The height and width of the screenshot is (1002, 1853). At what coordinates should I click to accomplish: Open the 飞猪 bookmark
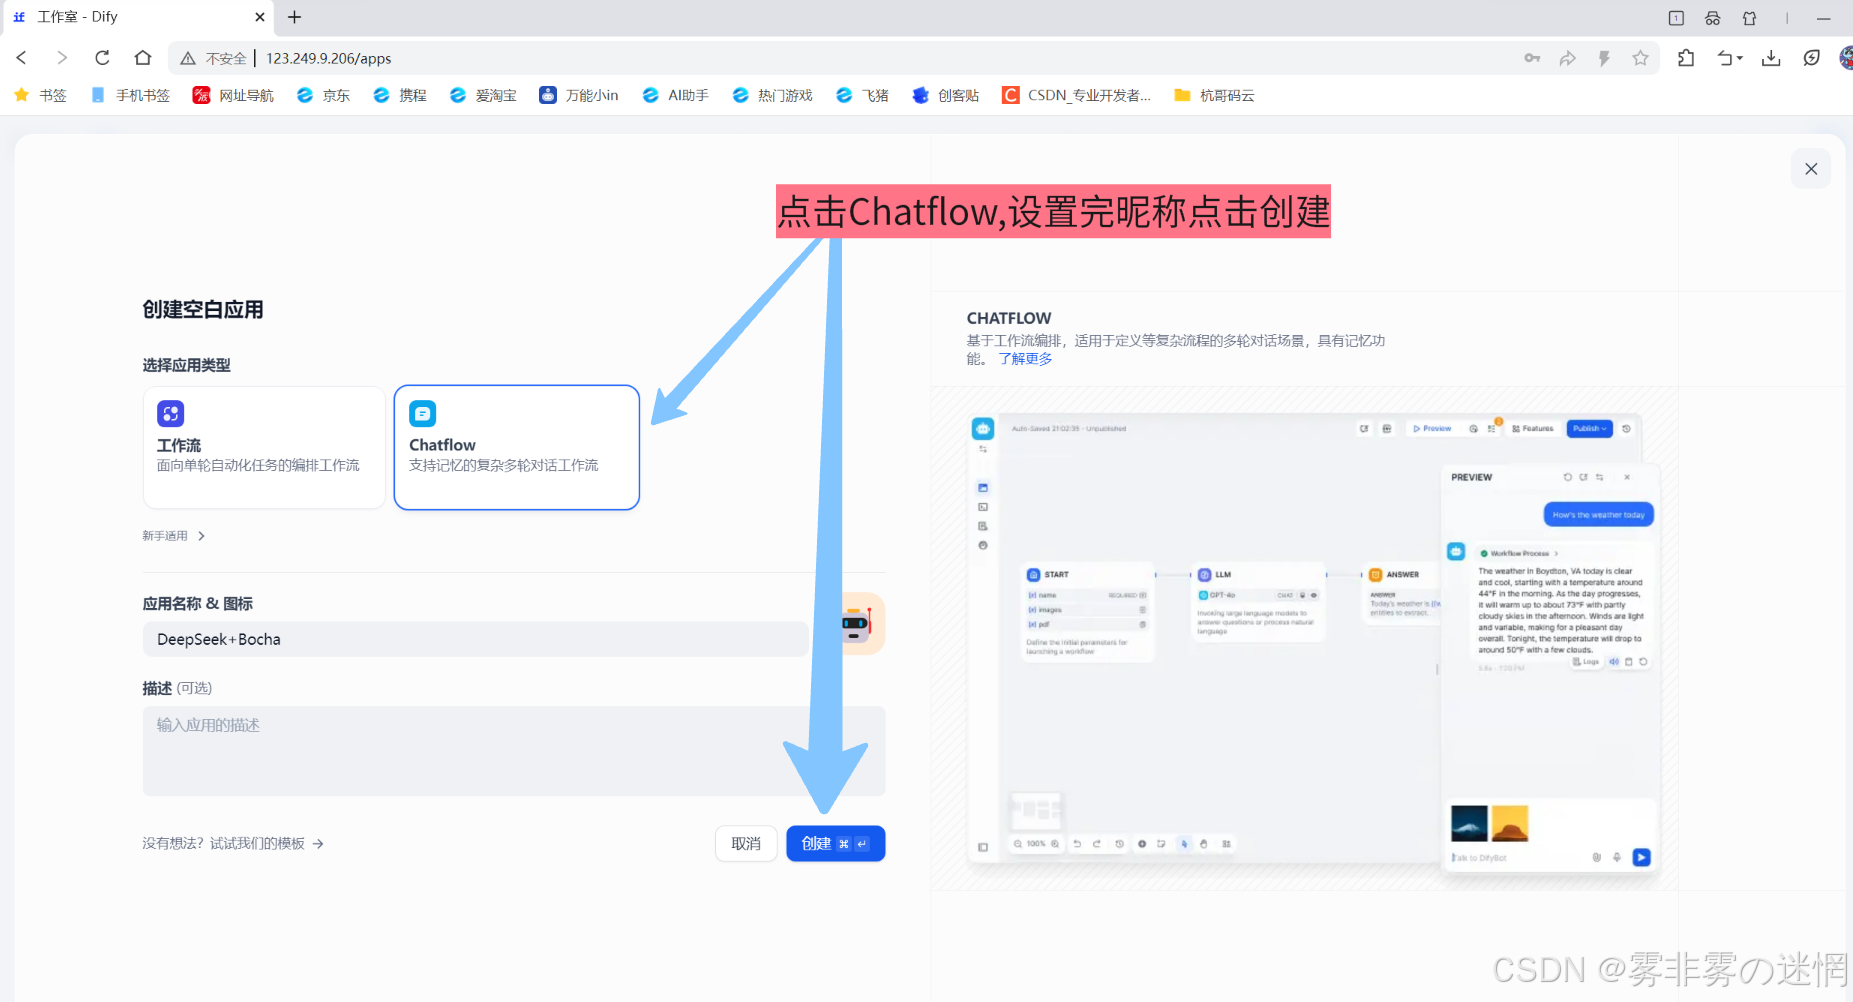coord(862,95)
